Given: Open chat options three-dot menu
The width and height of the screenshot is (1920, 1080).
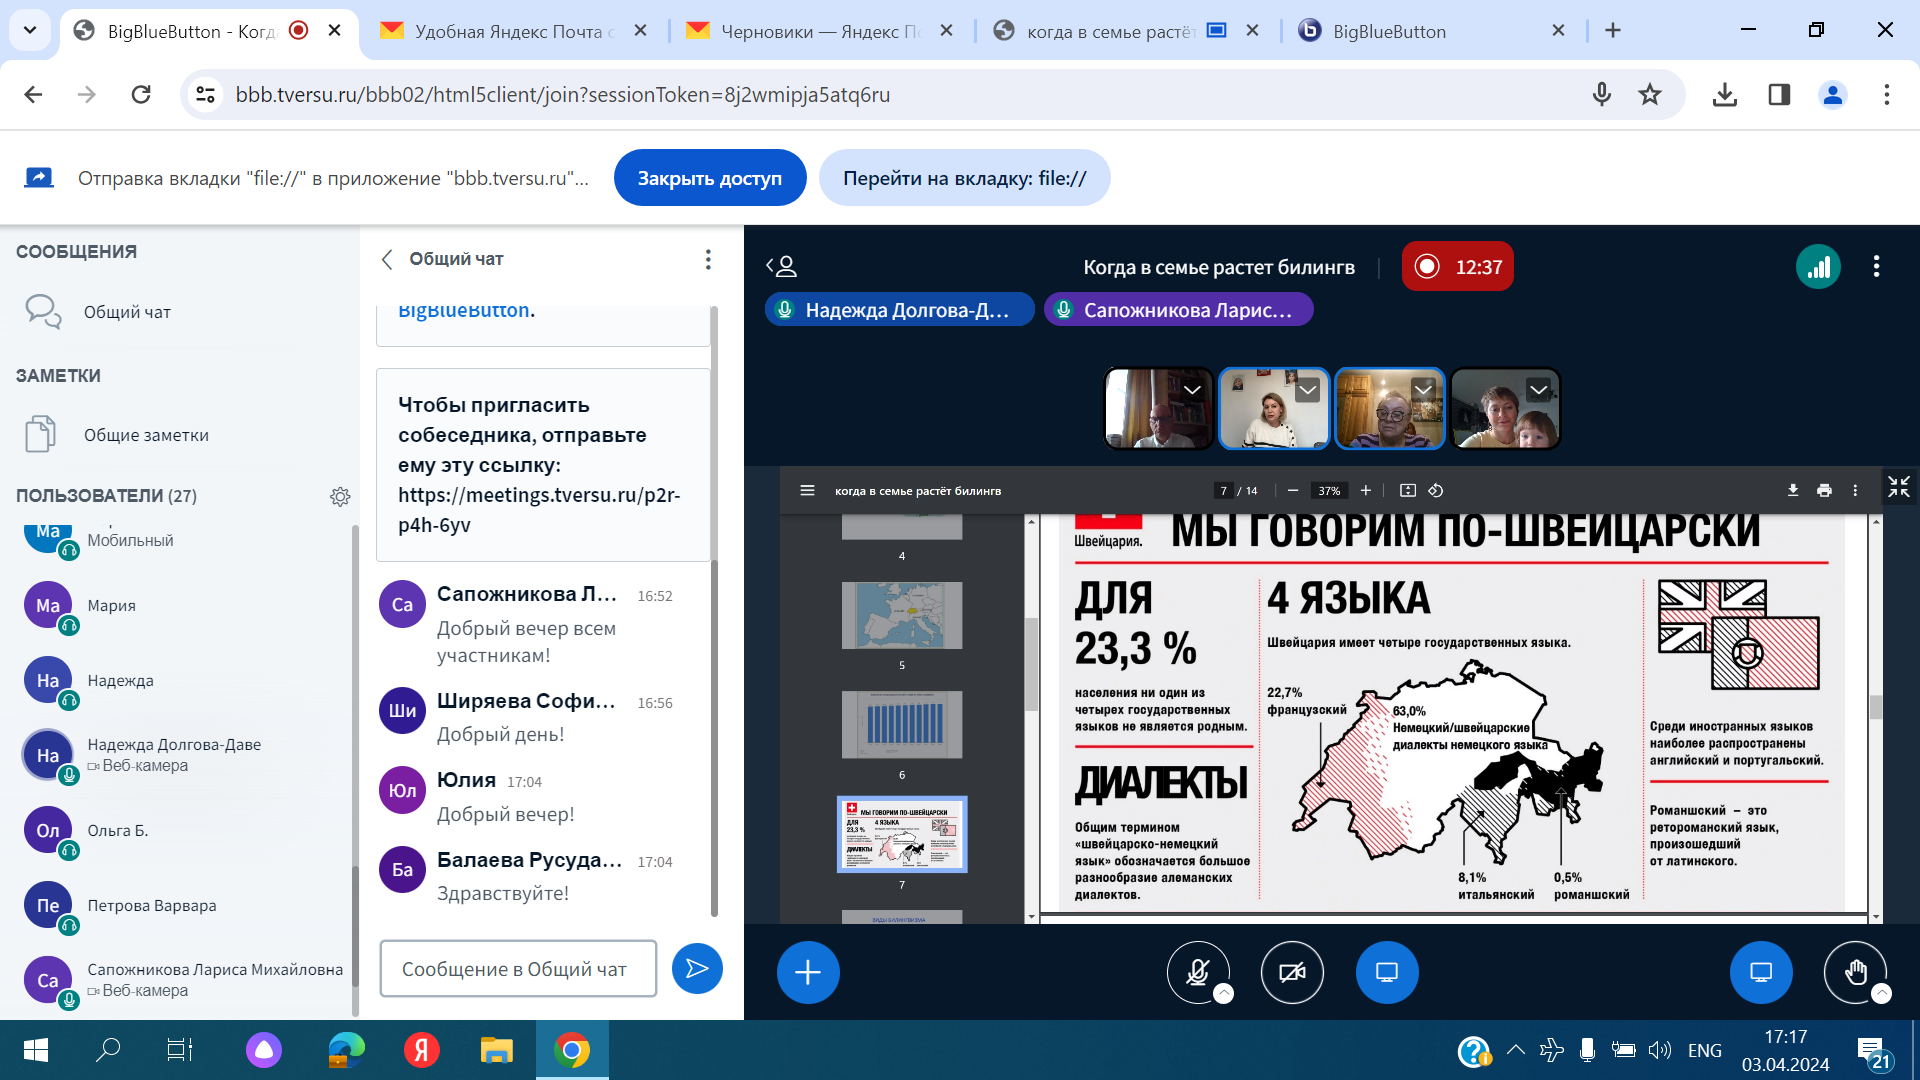Looking at the screenshot, I should 708,259.
